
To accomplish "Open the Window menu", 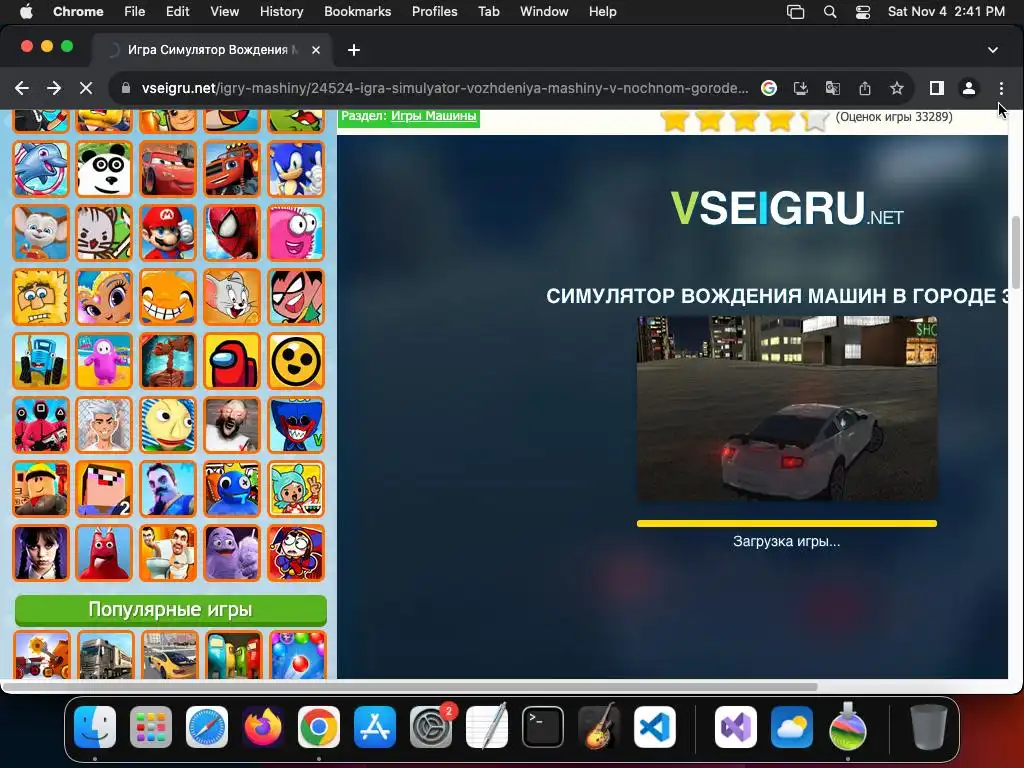I will coord(544,11).
